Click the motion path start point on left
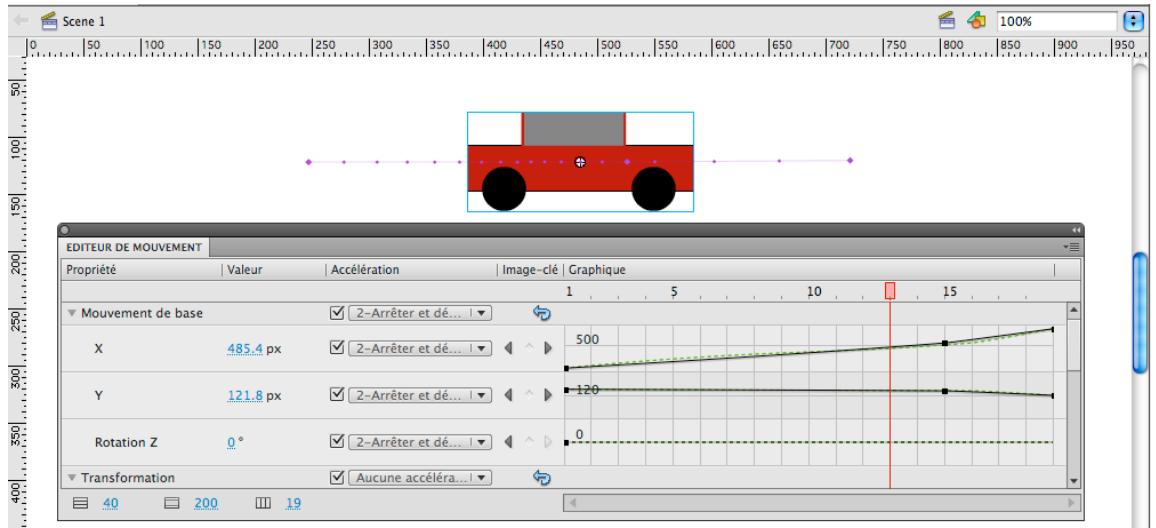The height and width of the screenshot is (528, 1156). coord(308,161)
